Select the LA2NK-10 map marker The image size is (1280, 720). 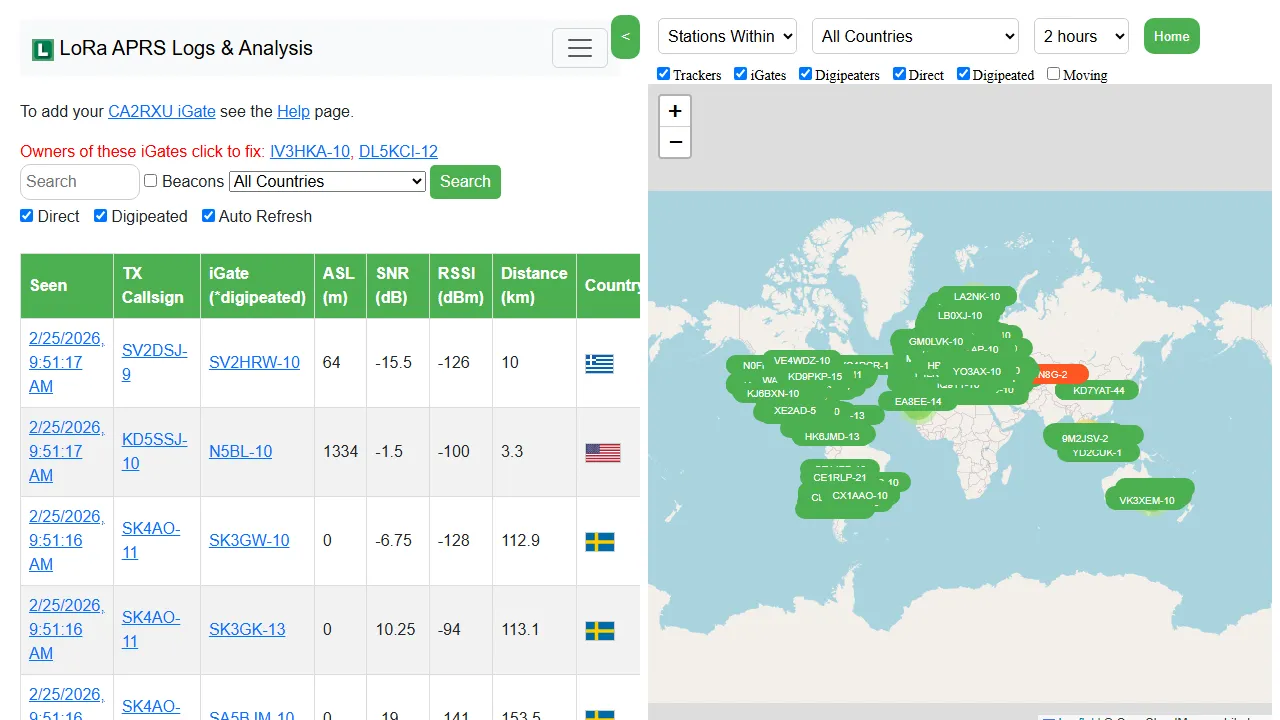tap(977, 296)
